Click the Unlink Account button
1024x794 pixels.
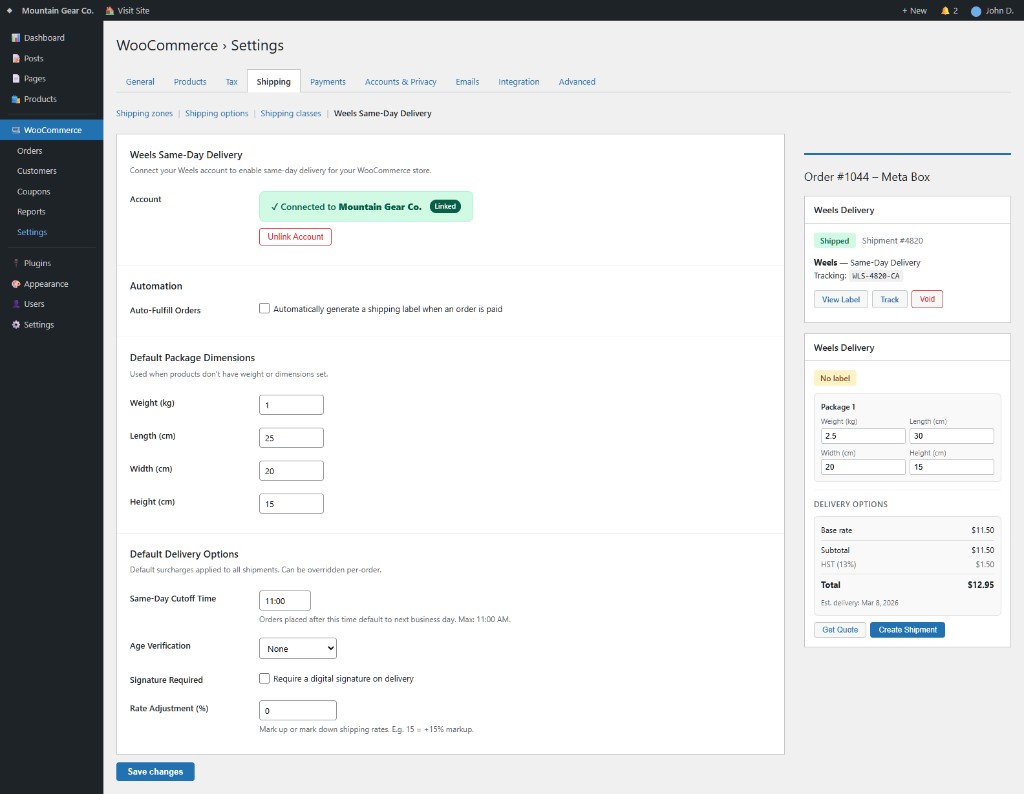click(x=295, y=237)
